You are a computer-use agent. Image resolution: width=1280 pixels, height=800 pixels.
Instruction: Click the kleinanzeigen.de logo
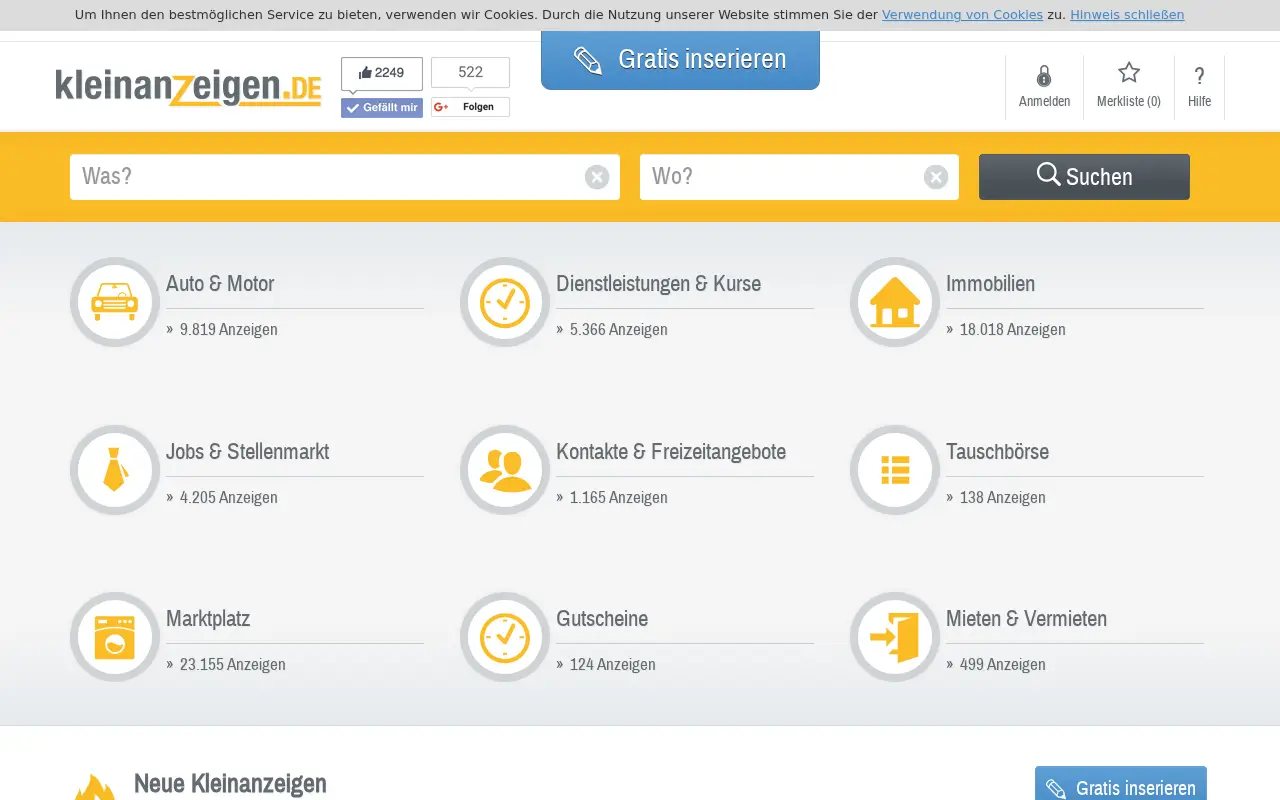(x=188, y=87)
